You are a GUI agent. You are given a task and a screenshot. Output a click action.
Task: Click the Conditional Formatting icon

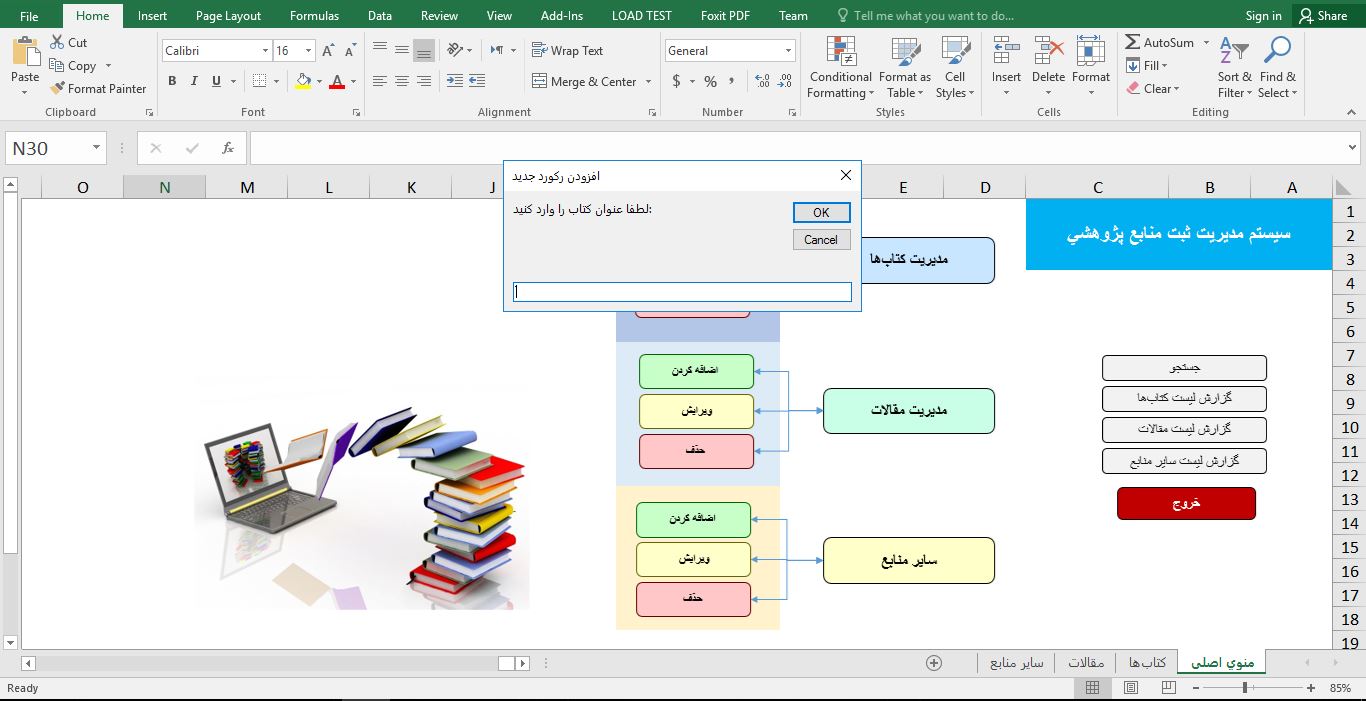point(841,52)
